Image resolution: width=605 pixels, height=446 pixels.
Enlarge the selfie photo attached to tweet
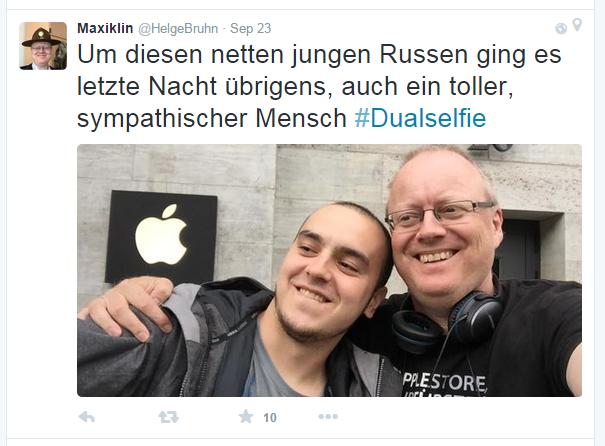click(x=330, y=270)
